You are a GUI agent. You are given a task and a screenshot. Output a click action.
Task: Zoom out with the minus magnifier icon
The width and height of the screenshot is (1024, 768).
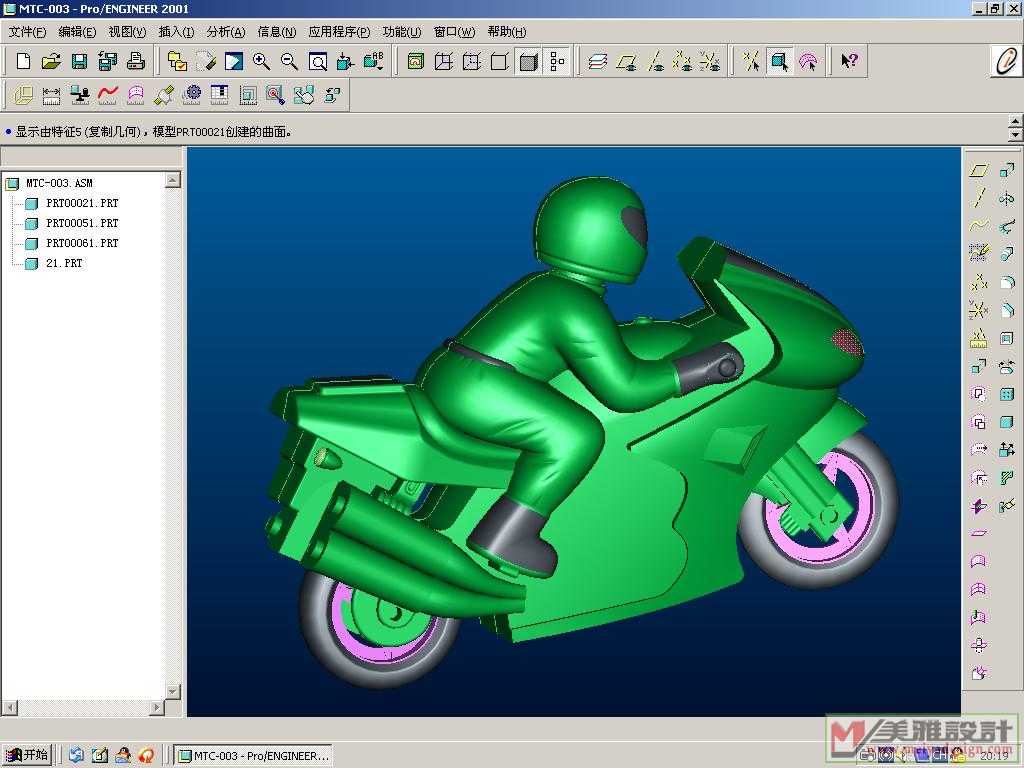pyautogui.click(x=289, y=61)
